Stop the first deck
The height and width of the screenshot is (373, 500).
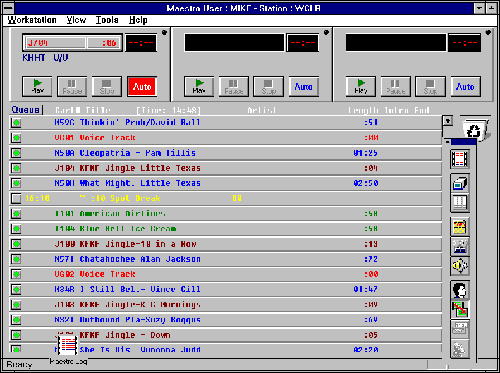pyautogui.click(x=107, y=86)
